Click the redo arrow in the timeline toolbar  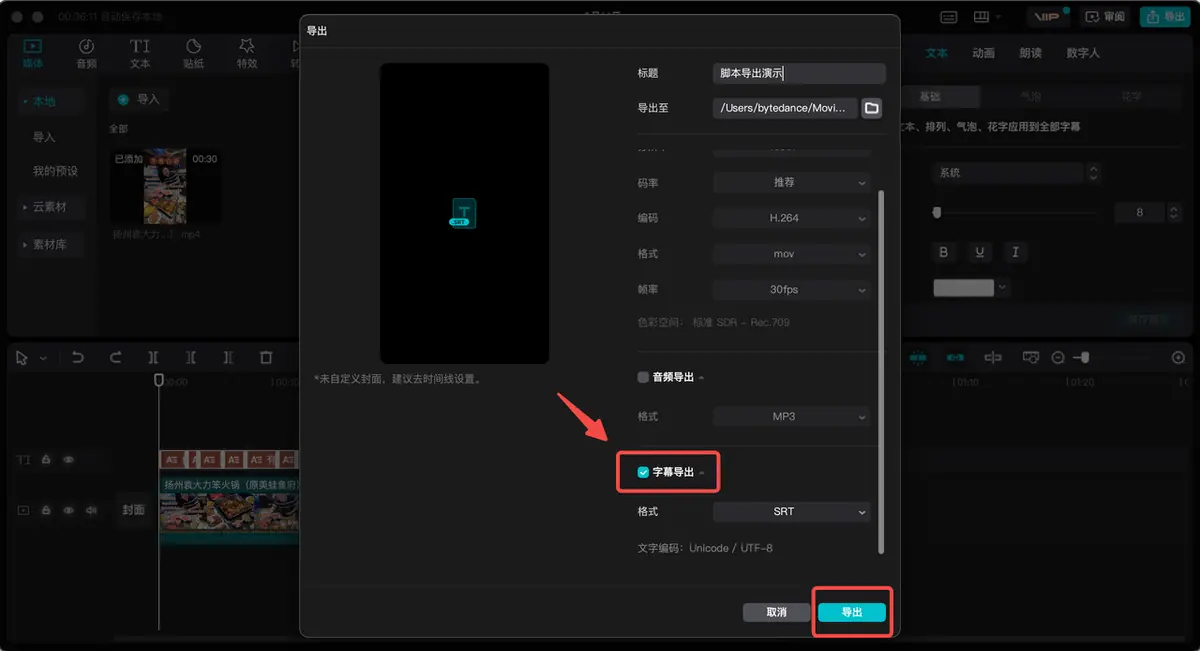(115, 357)
